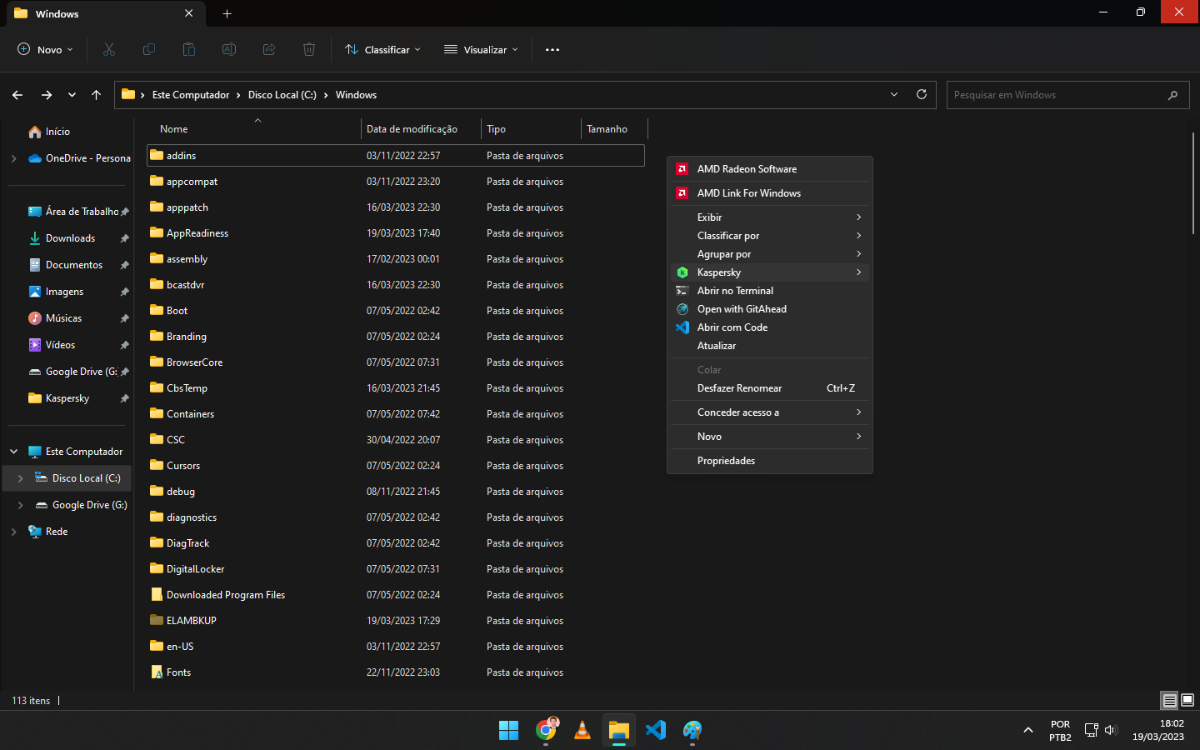1200x750 pixels.
Task: Click the Cut scissors icon in toolbar
Action: 109,49
